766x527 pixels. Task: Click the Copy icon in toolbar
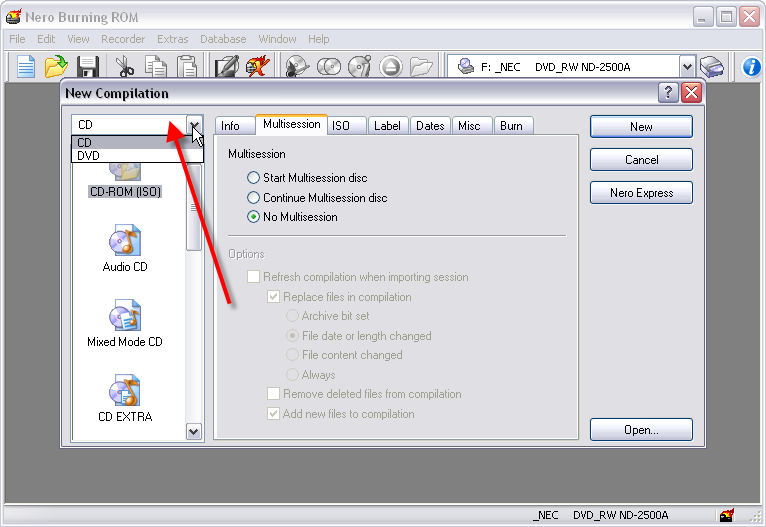click(x=156, y=67)
